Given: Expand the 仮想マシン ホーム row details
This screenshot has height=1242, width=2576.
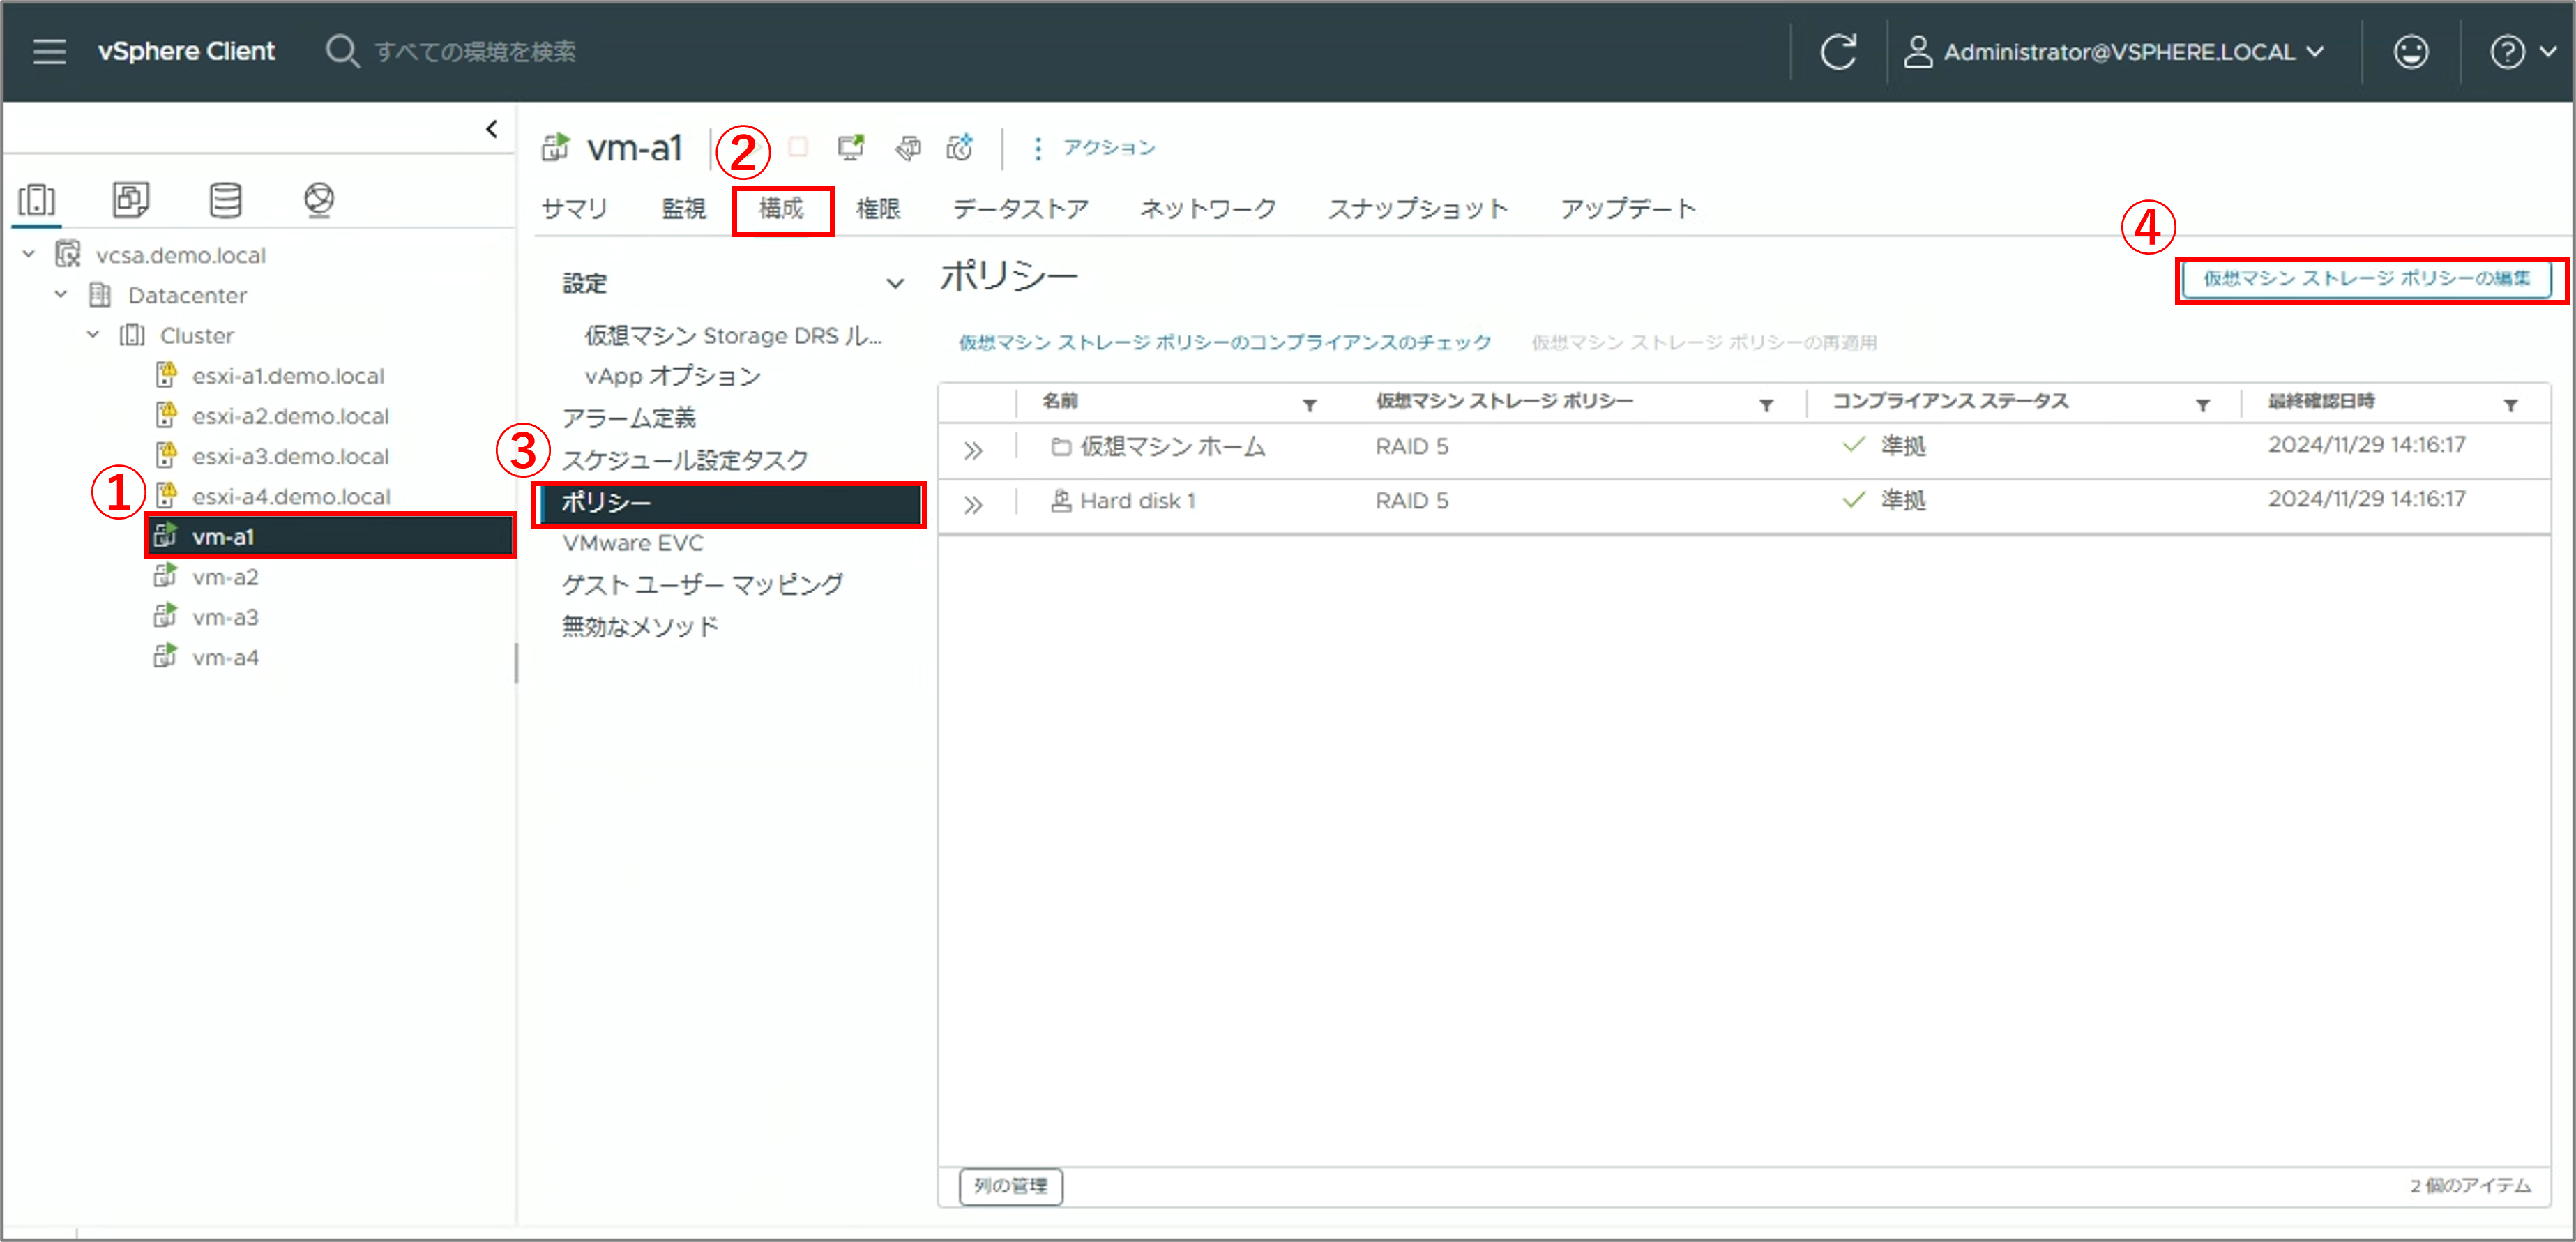Looking at the screenshot, I should coord(973,450).
